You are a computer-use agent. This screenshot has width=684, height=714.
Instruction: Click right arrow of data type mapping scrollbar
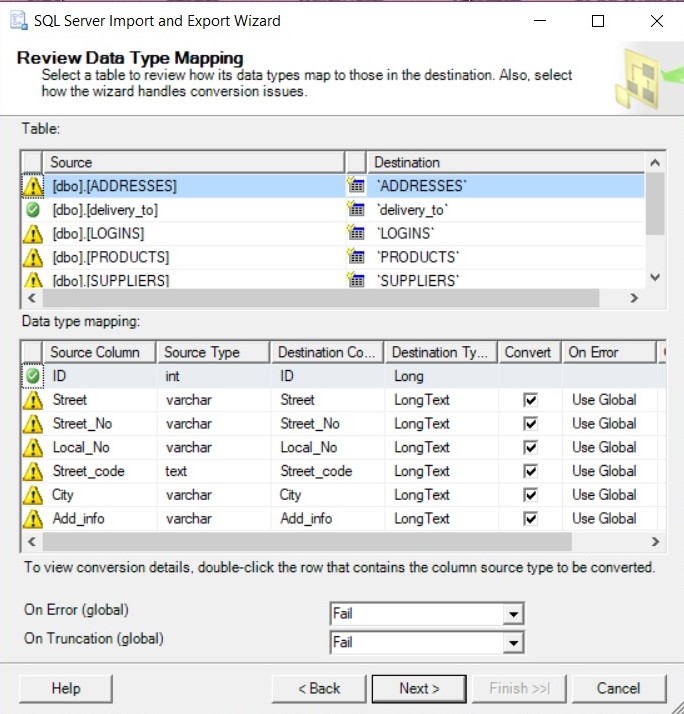tap(655, 541)
